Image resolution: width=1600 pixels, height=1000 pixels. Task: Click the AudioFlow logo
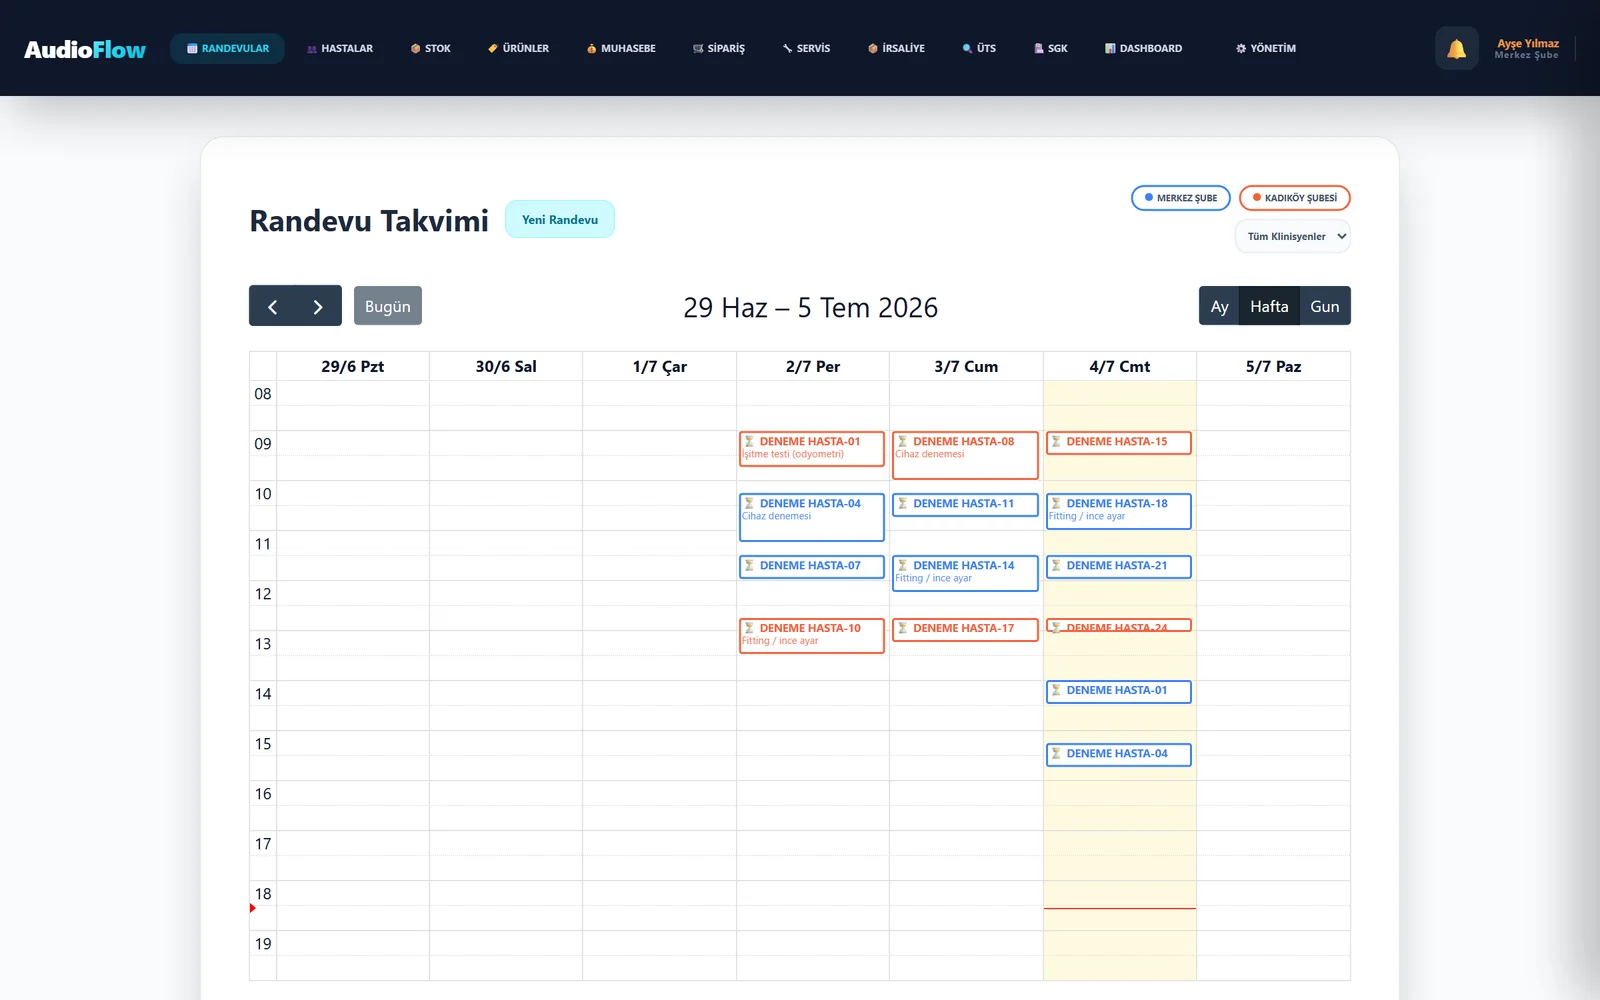click(85, 49)
